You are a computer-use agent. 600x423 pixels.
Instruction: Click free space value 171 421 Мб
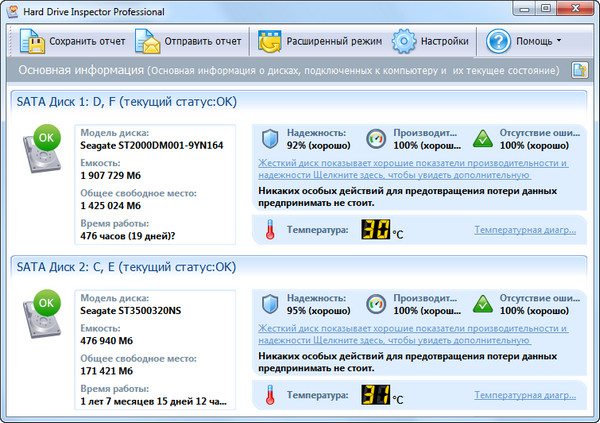106,371
